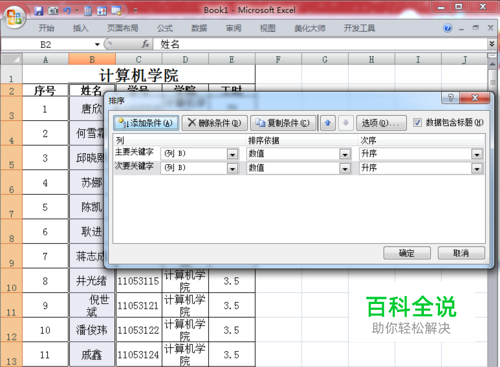Click the 取消 button in sort dialog
The image size is (500, 367).
(x=461, y=253)
